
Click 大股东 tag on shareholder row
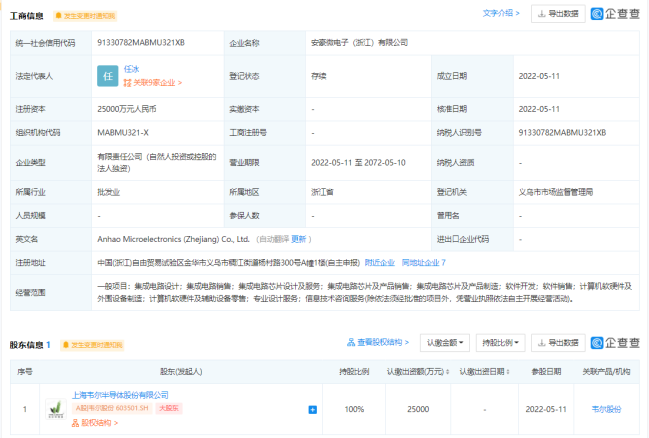tap(169, 408)
